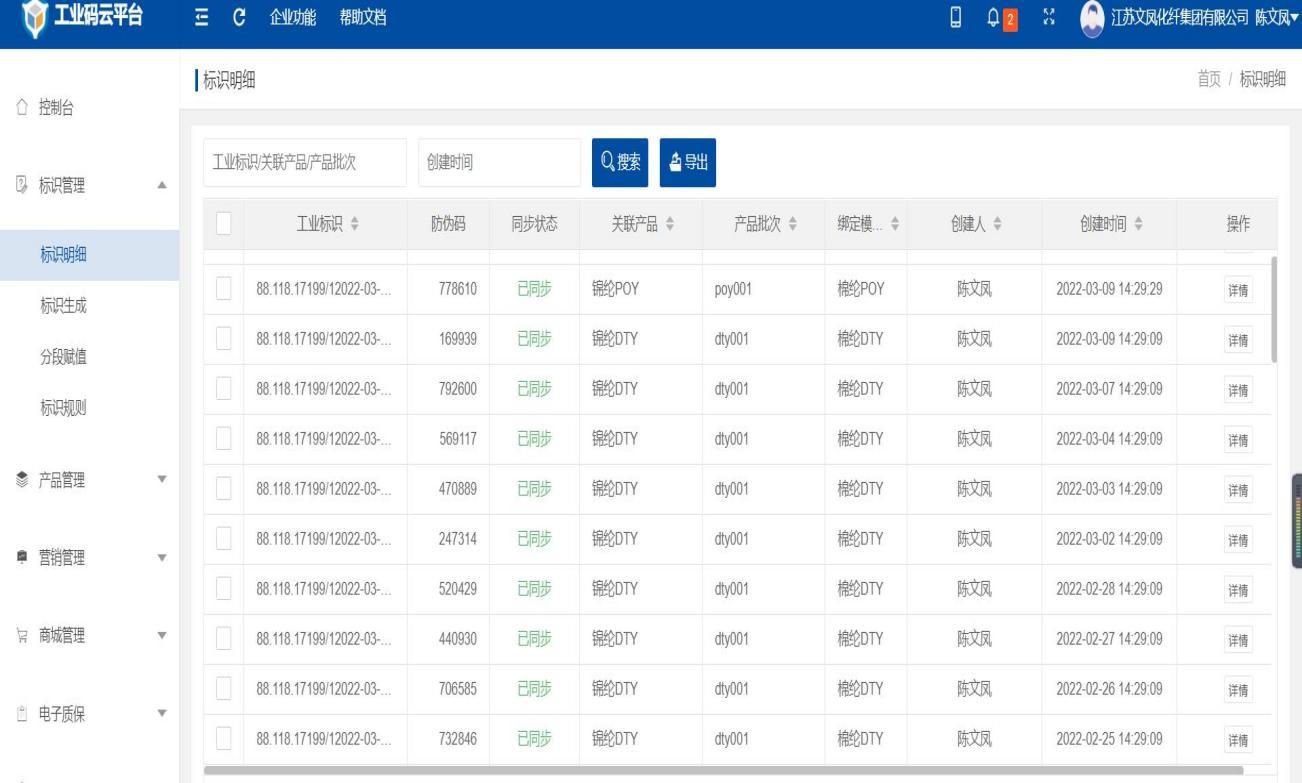Click the sidebar collapse menu icon

[201, 17]
